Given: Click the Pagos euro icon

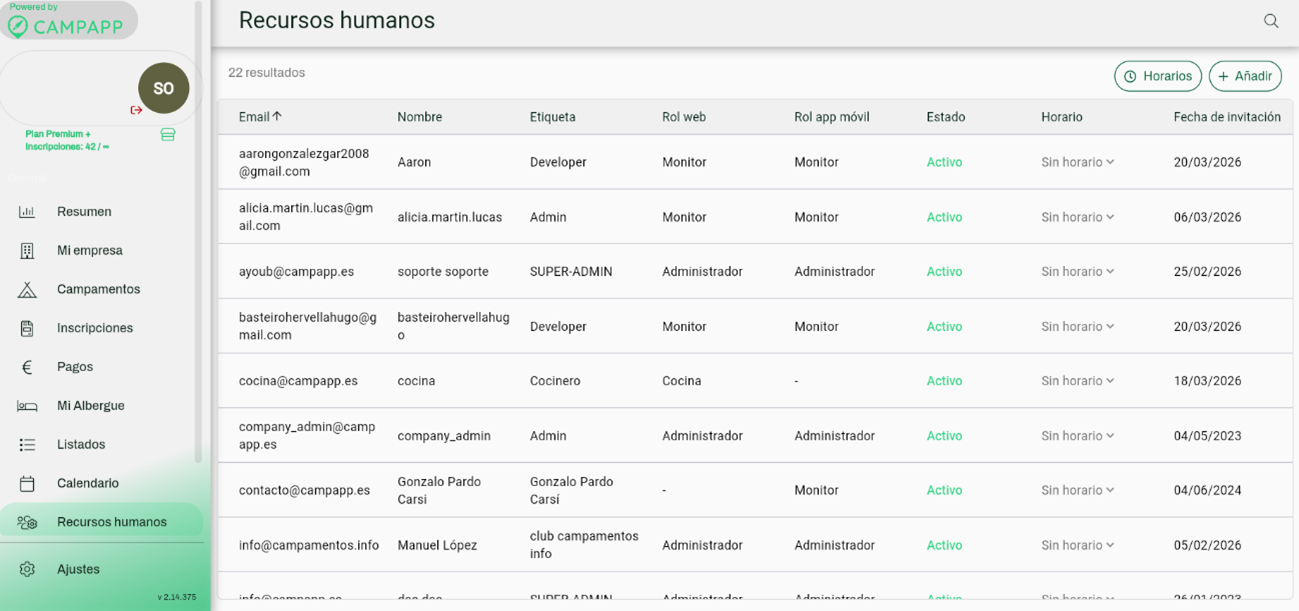Looking at the screenshot, I should (27, 367).
